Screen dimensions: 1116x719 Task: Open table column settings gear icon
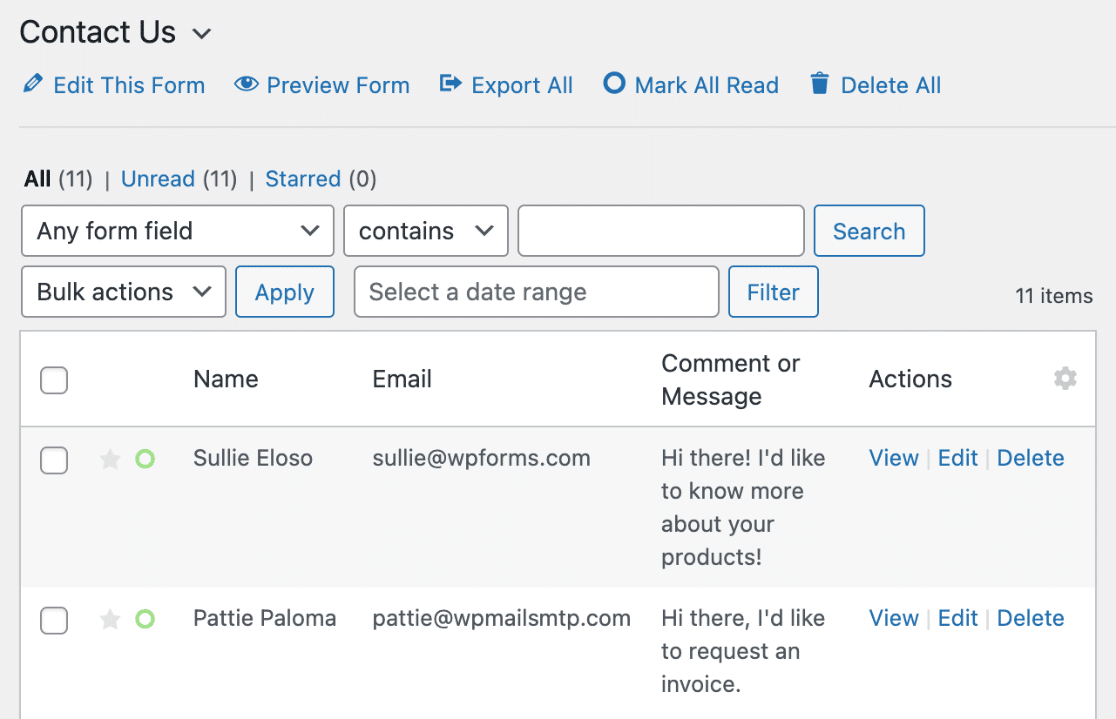click(x=1065, y=378)
